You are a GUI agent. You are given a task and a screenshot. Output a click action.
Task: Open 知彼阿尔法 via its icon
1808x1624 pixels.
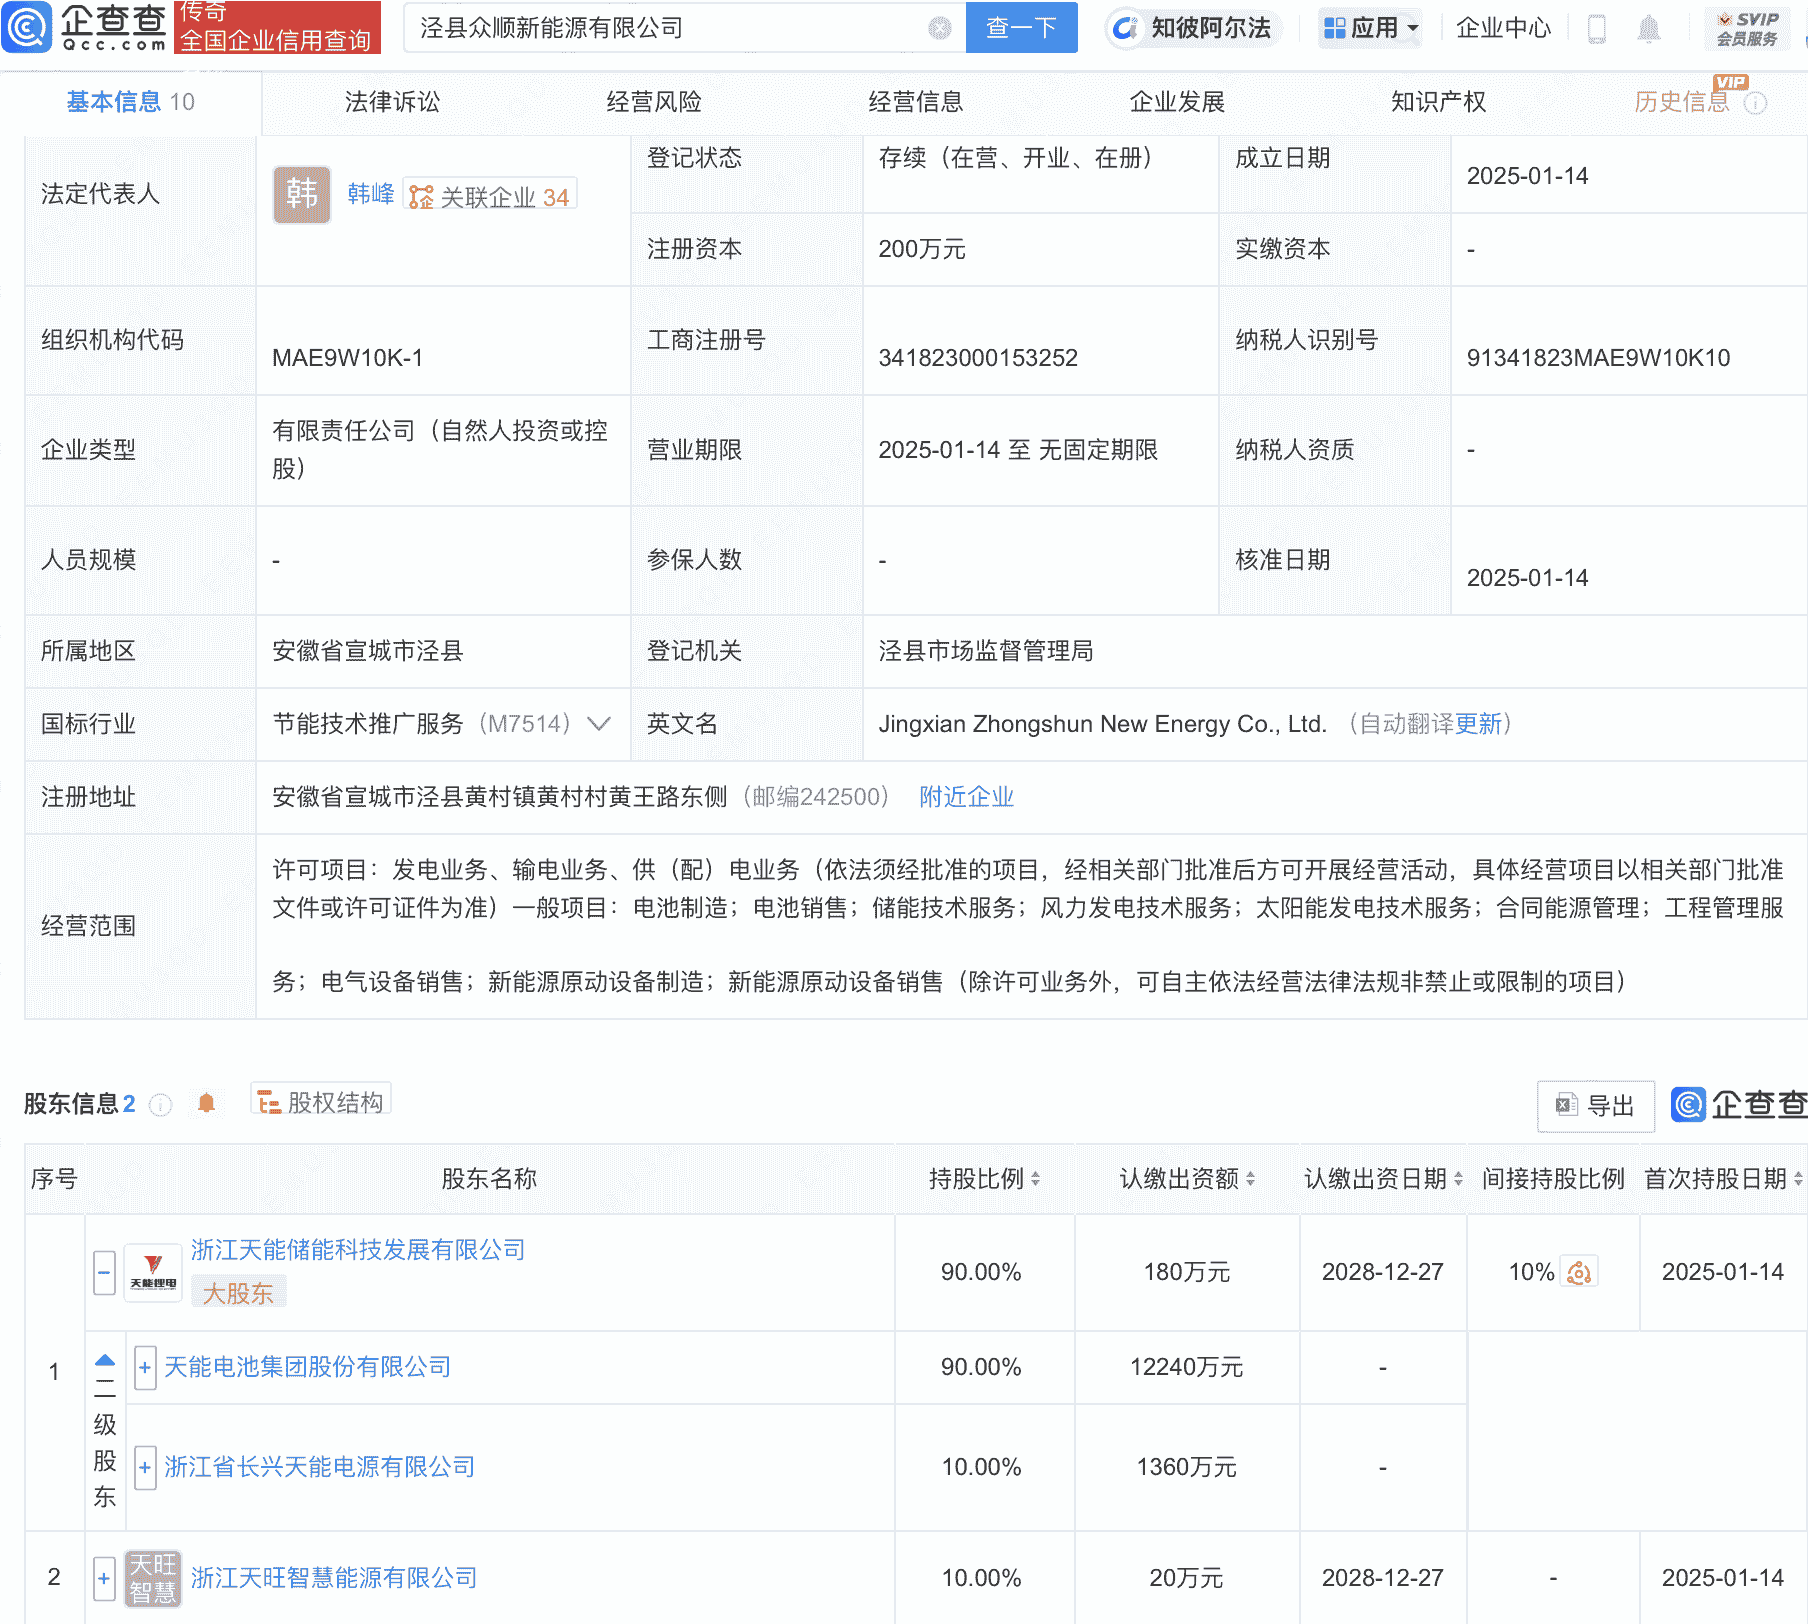click(x=1124, y=28)
